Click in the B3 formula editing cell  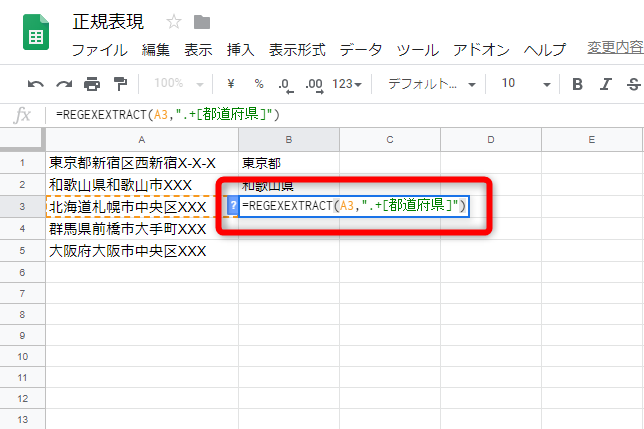(x=354, y=206)
